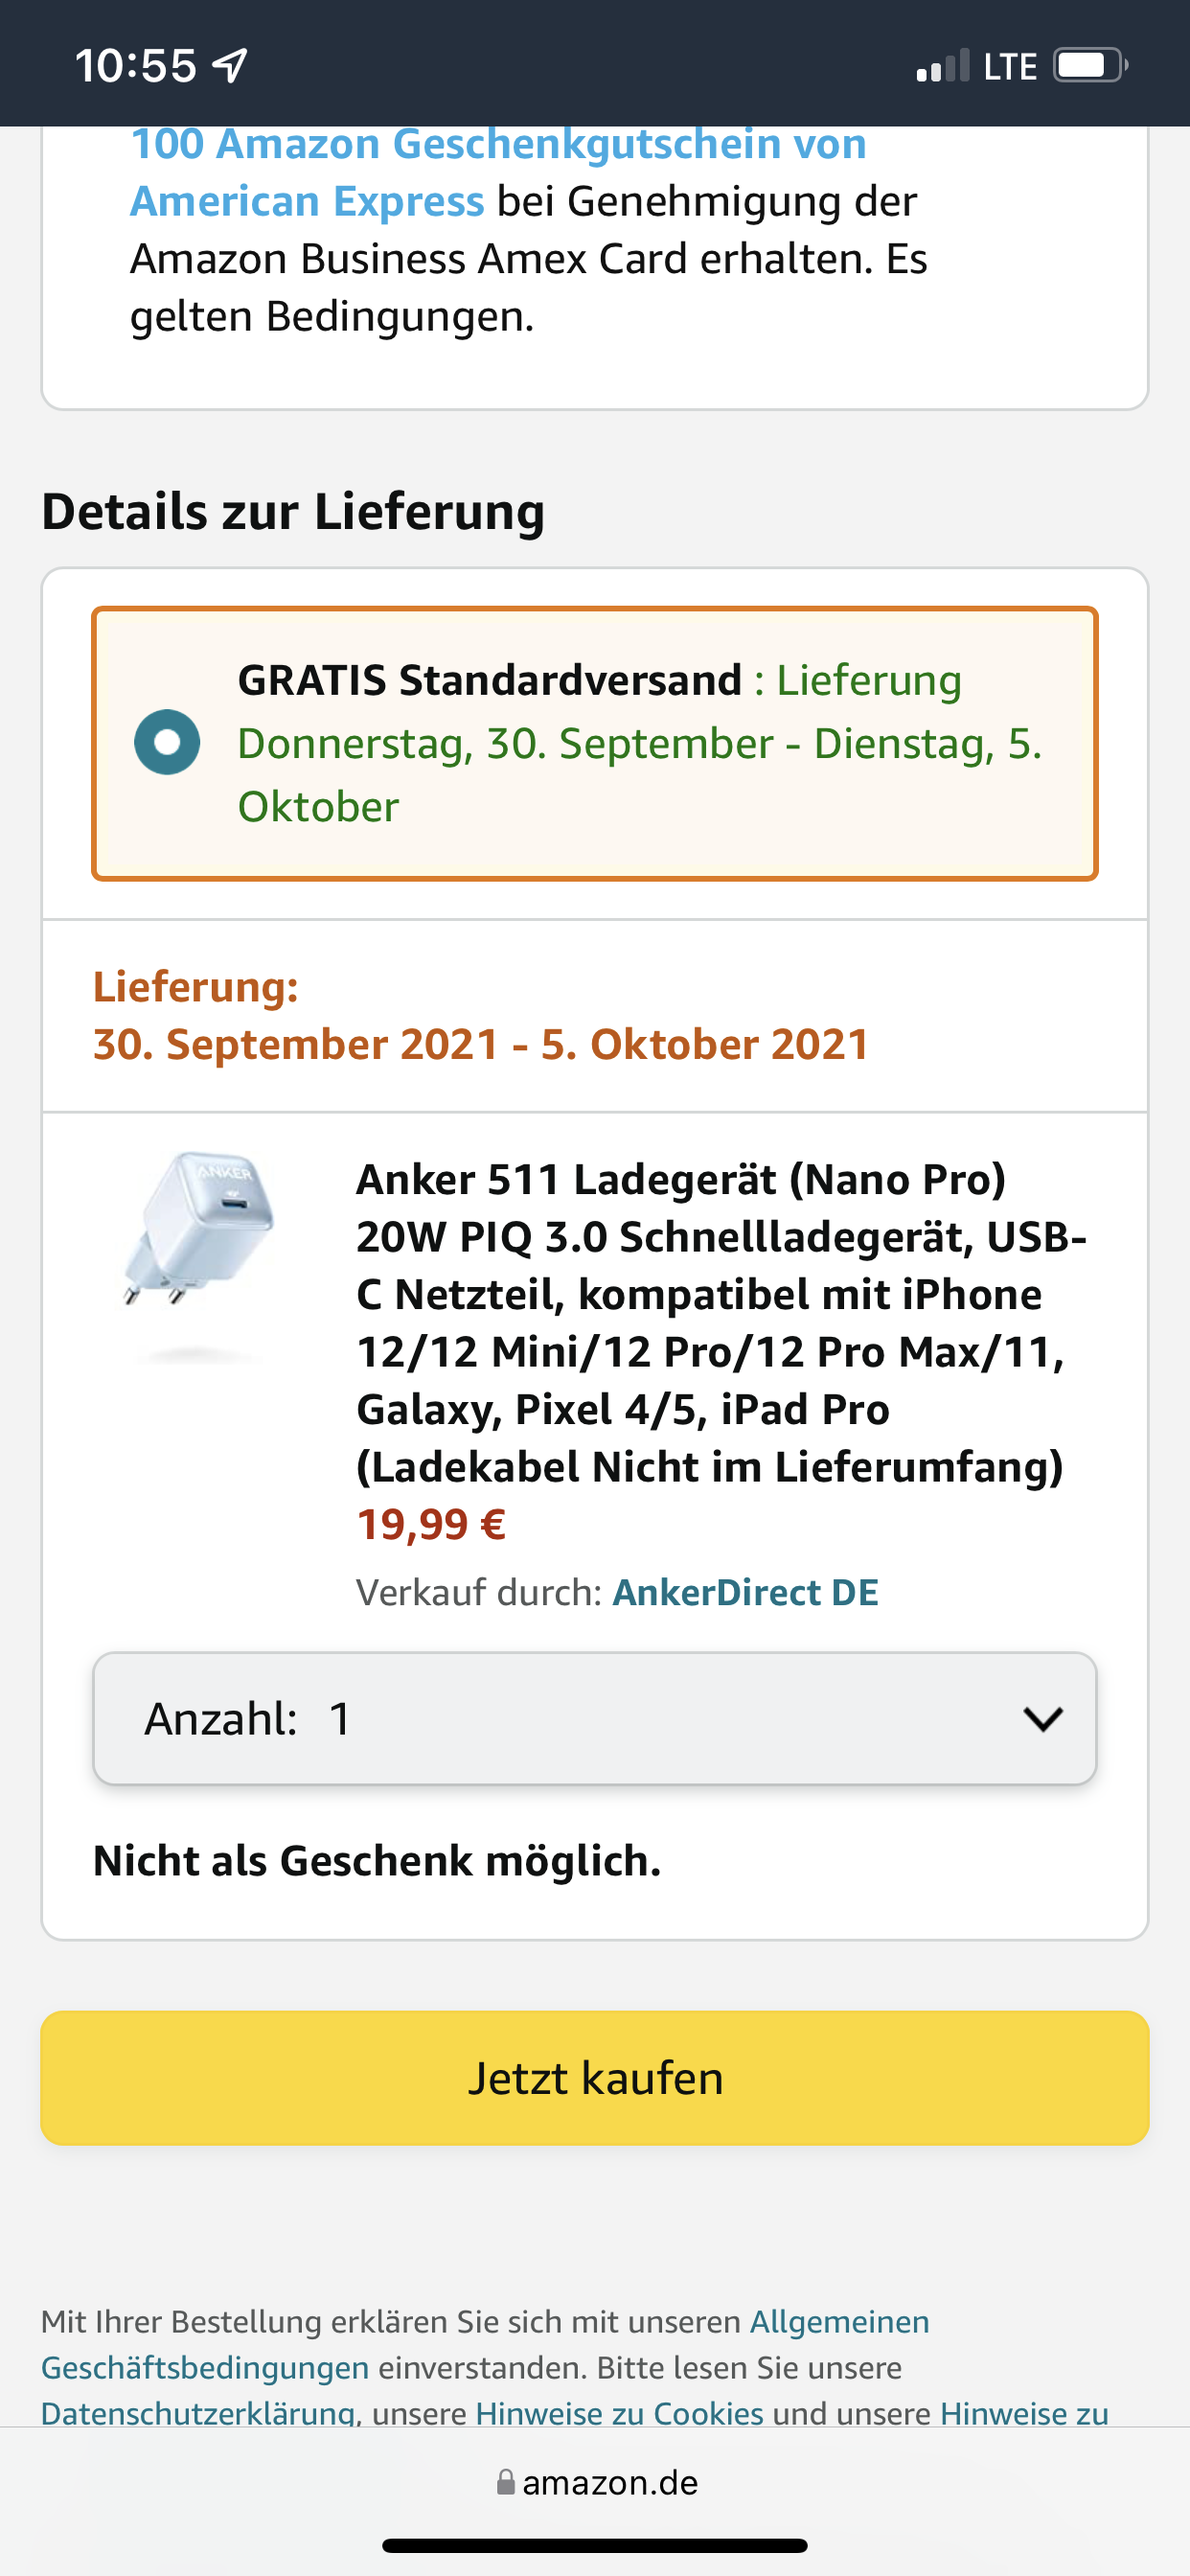Image resolution: width=1190 pixels, height=2576 pixels.
Task: Open the Anker 511 Ladegerät product title
Action: [721, 1322]
